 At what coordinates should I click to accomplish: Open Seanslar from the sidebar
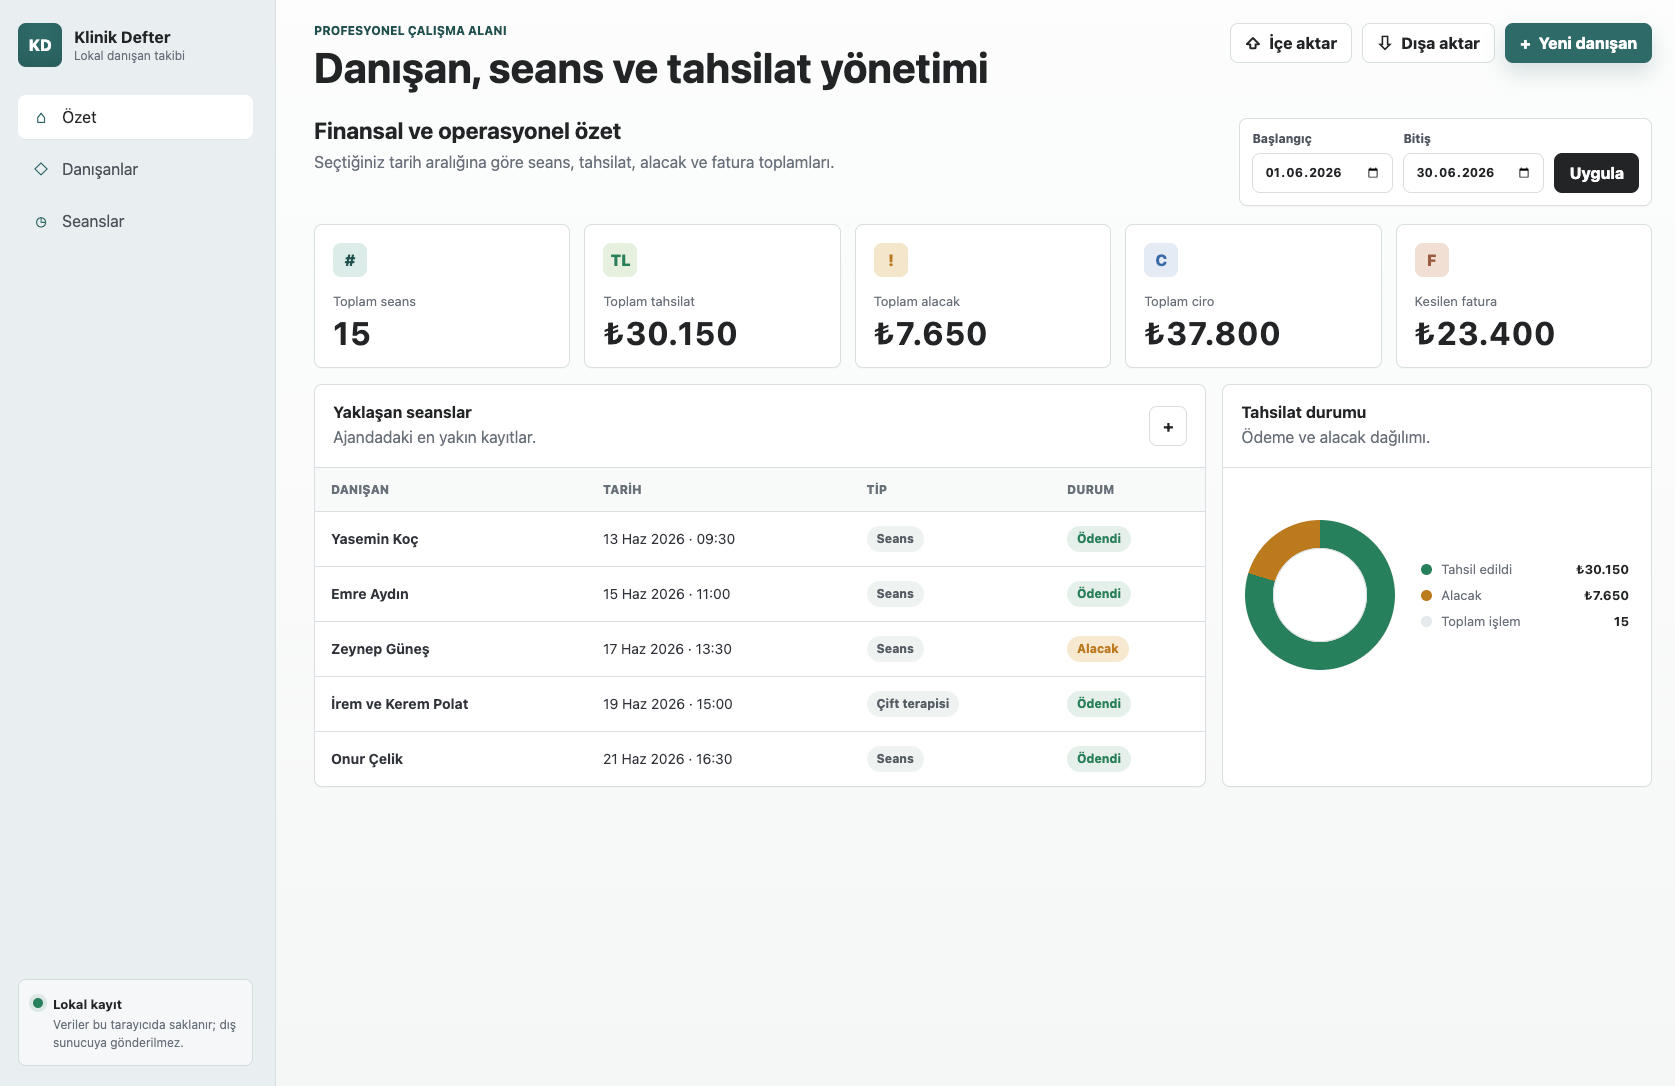point(135,221)
